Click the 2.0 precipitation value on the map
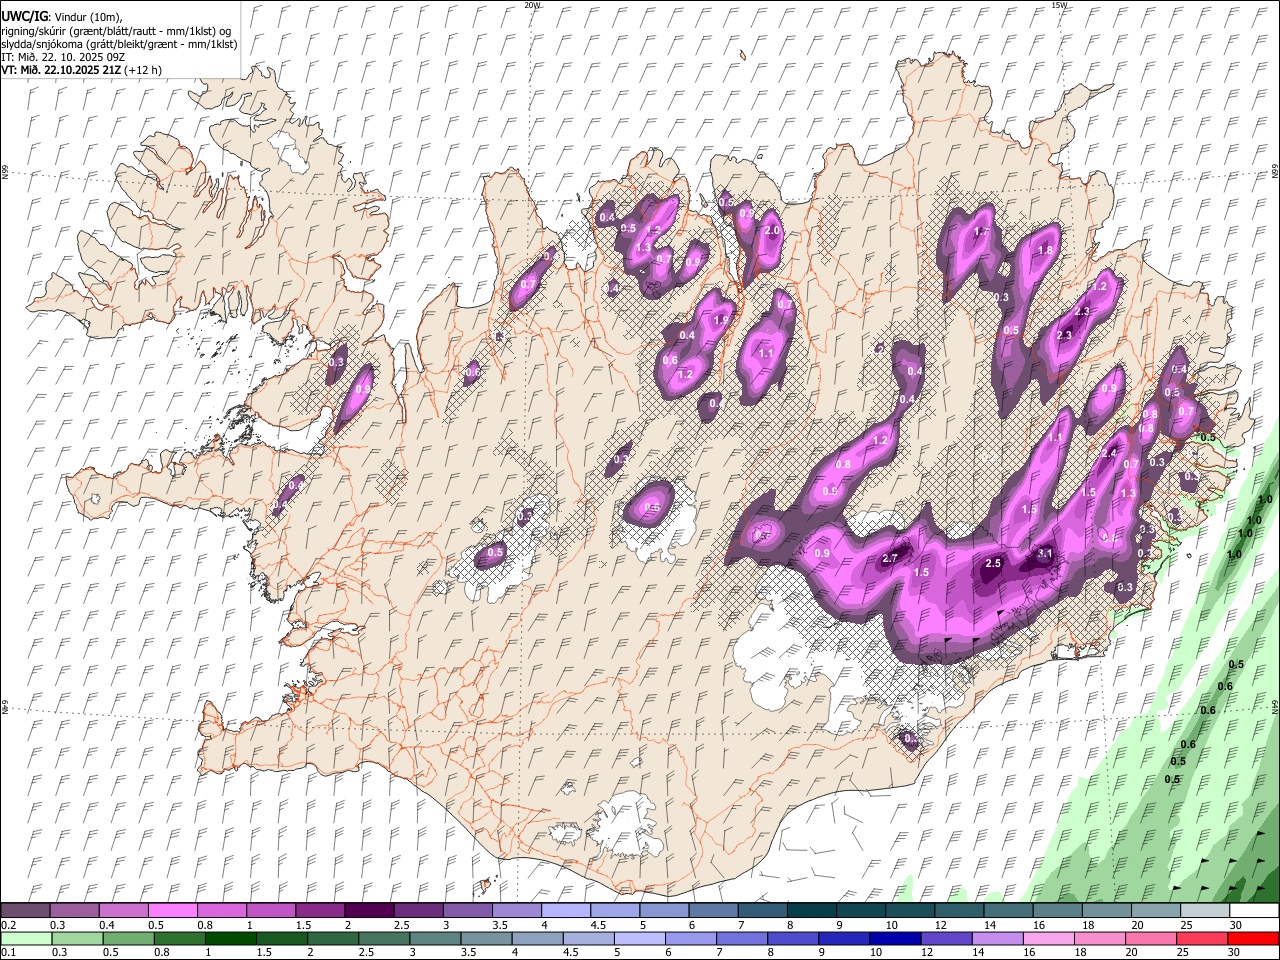The width and height of the screenshot is (1280, 960). [x=771, y=230]
